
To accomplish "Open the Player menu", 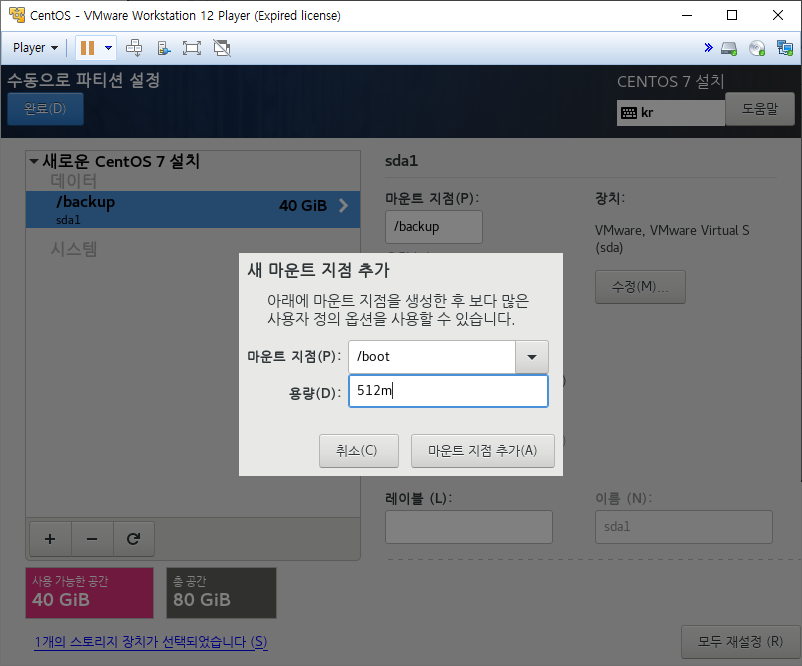I will 35,48.
